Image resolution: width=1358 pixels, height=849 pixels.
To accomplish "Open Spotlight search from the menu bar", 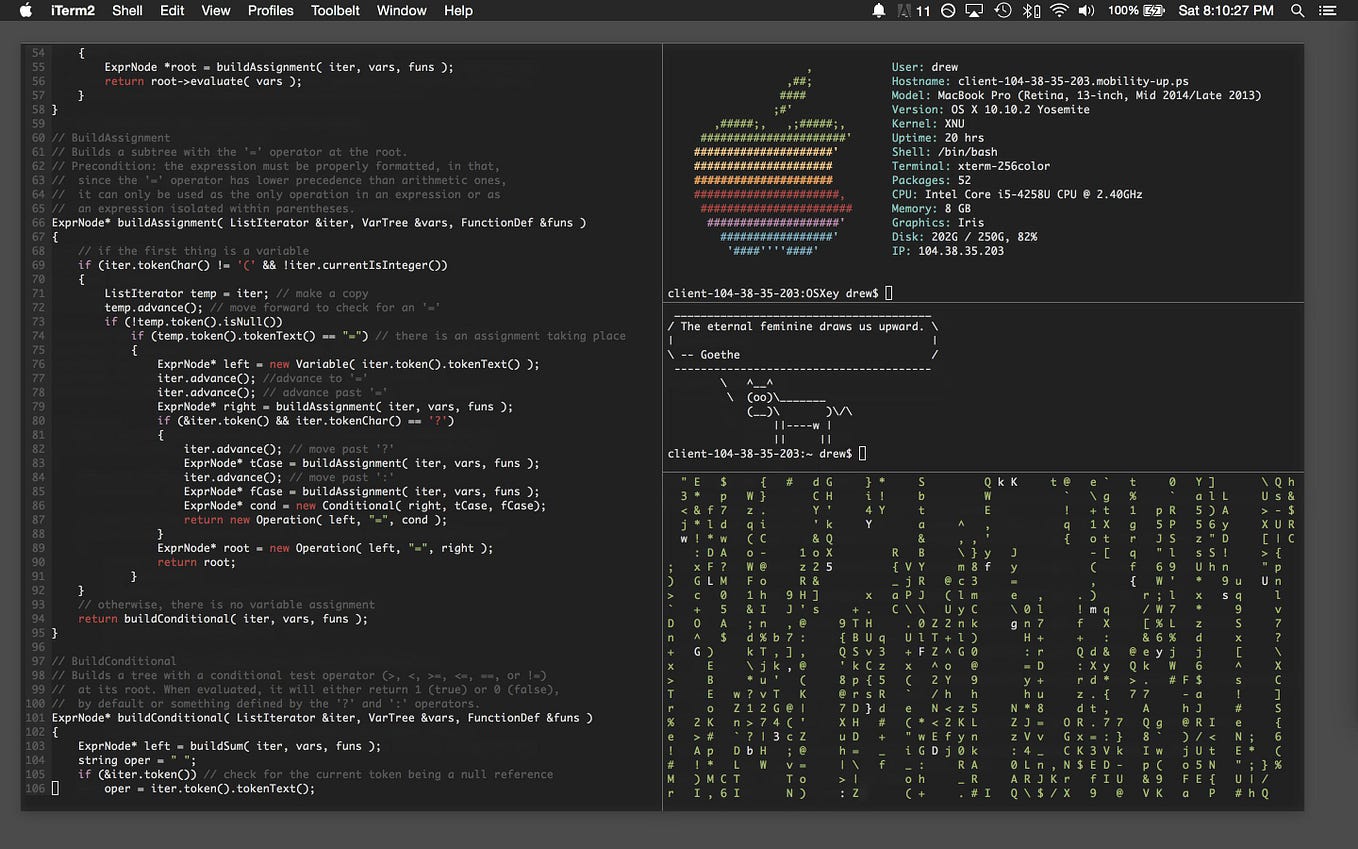I will (1297, 11).
